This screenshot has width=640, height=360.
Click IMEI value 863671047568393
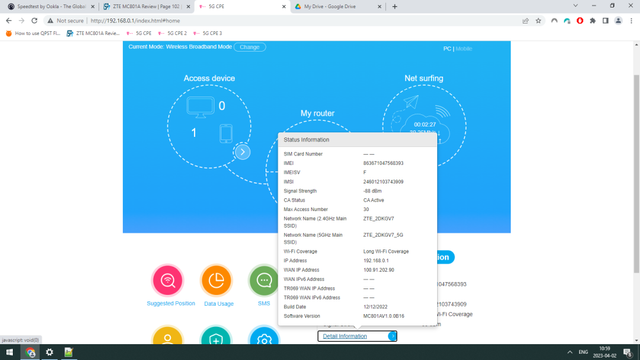click(x=383, y=163)
